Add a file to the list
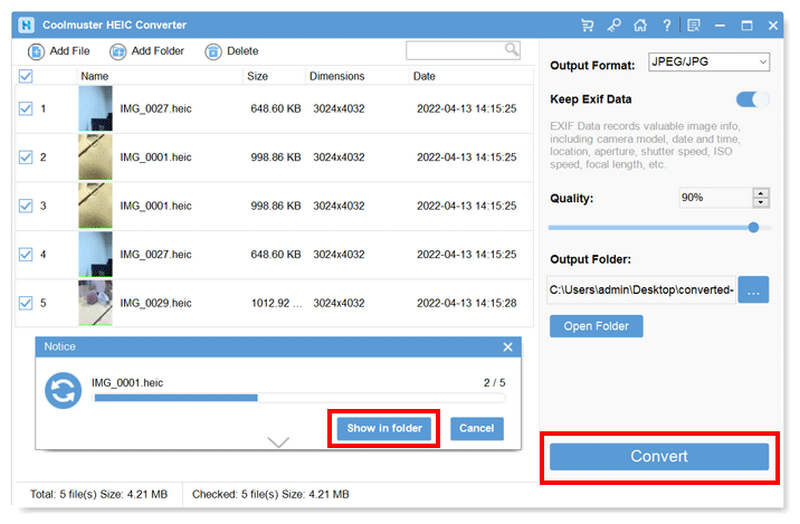 click(x=59, y=51)
